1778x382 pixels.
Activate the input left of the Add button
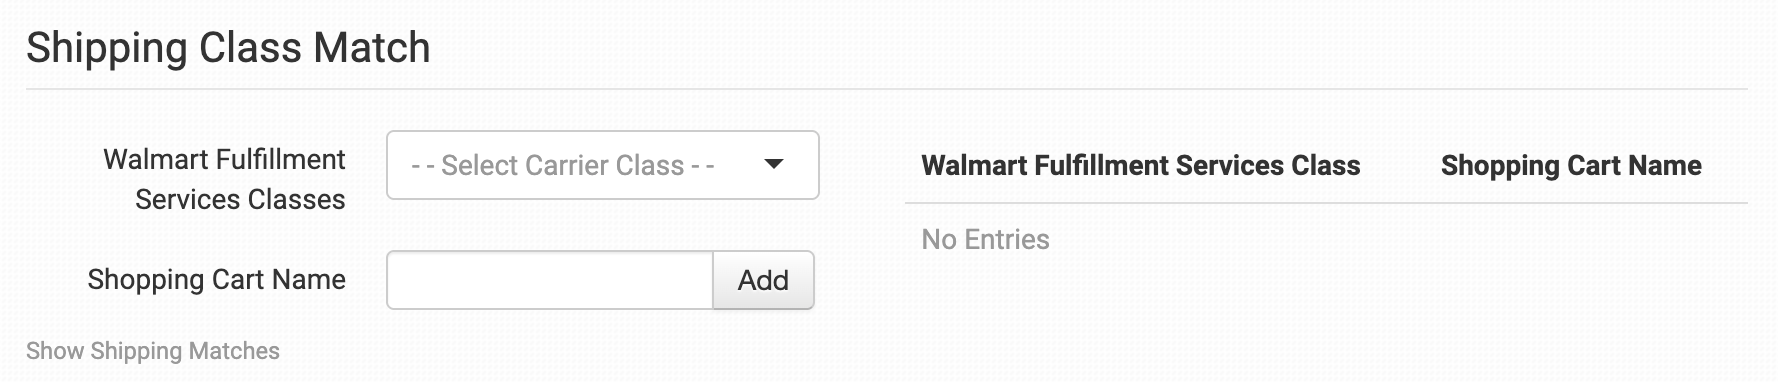pyautogui.click(x=549, y=280)
